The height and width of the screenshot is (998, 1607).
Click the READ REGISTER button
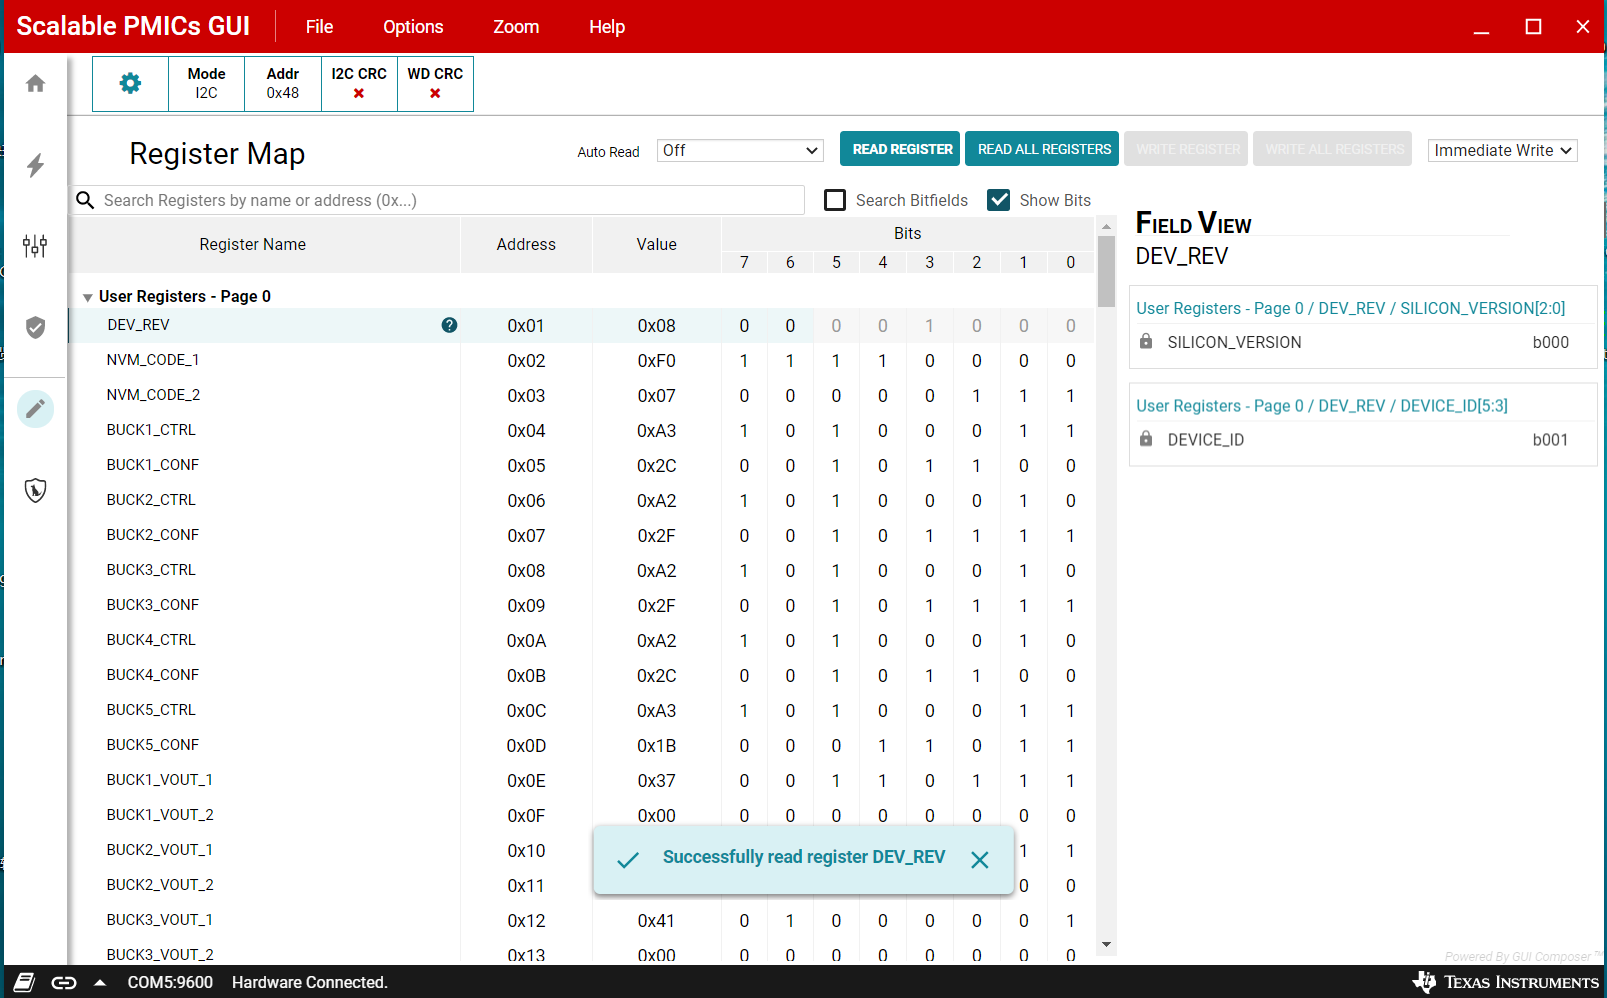pyautogui.click(x=900, y=149)
